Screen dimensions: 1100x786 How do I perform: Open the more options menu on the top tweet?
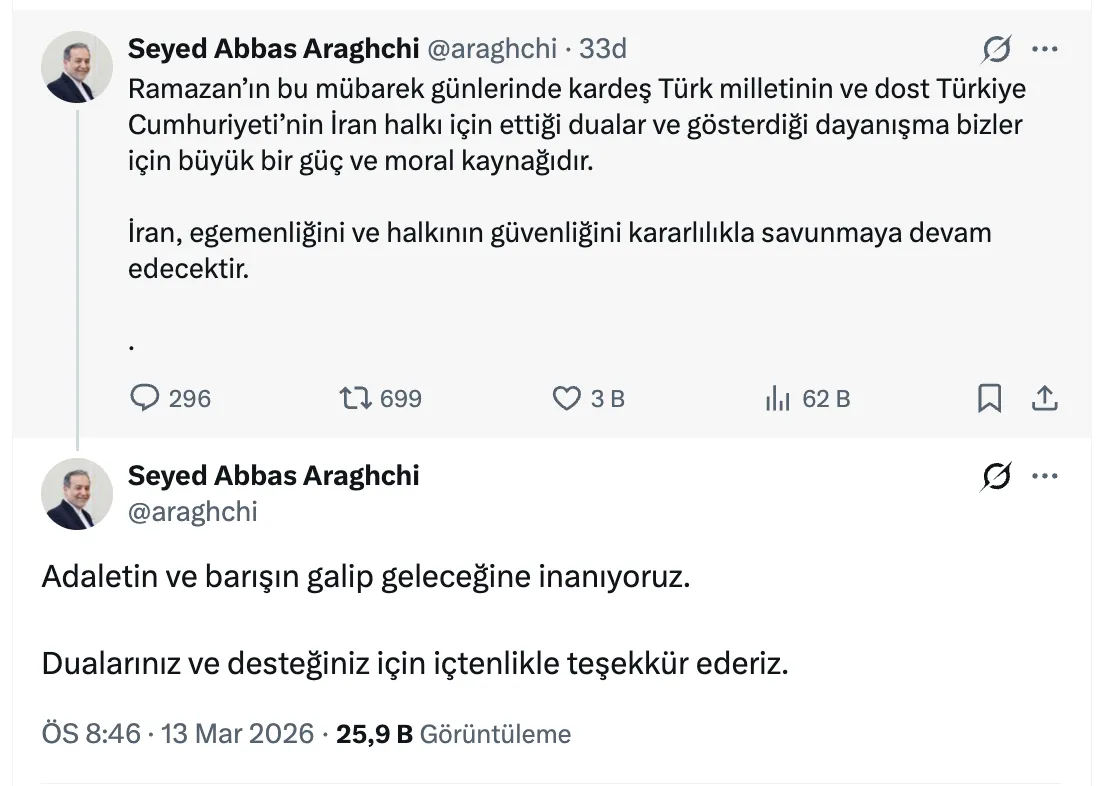coord(1046,46)
